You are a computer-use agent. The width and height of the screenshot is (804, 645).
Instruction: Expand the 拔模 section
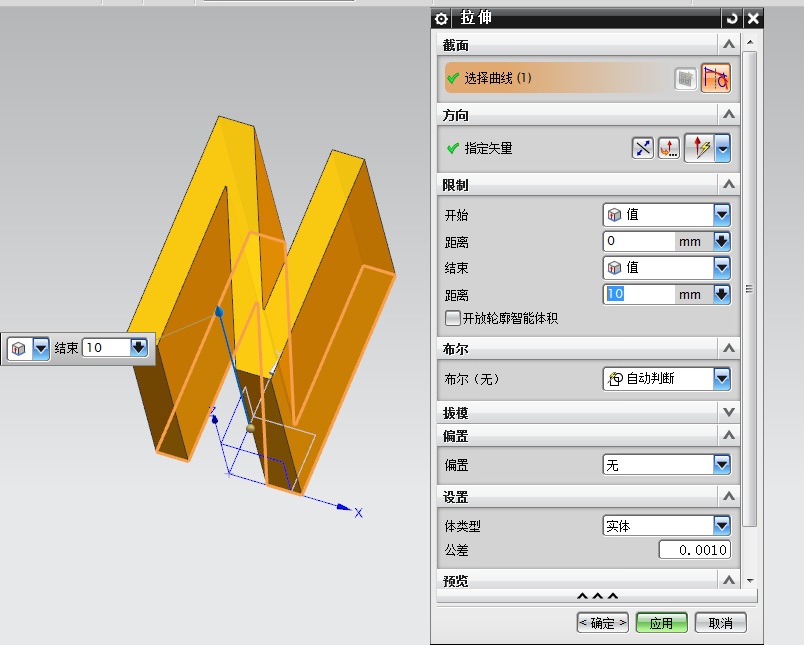(729, 412)
